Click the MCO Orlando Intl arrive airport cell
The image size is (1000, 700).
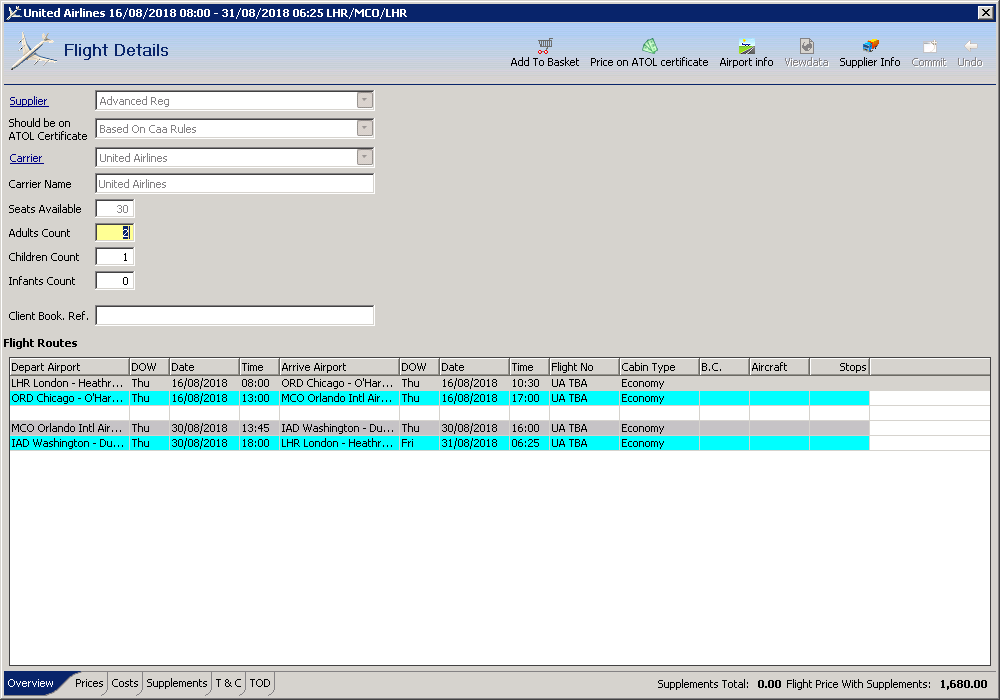(x=339, y=398)
